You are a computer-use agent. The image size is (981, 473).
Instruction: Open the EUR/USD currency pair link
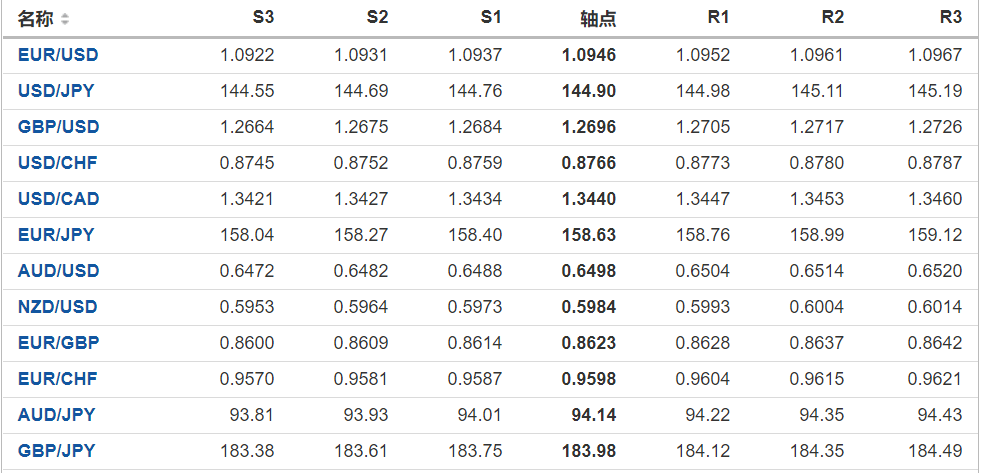tap(58, 55)
